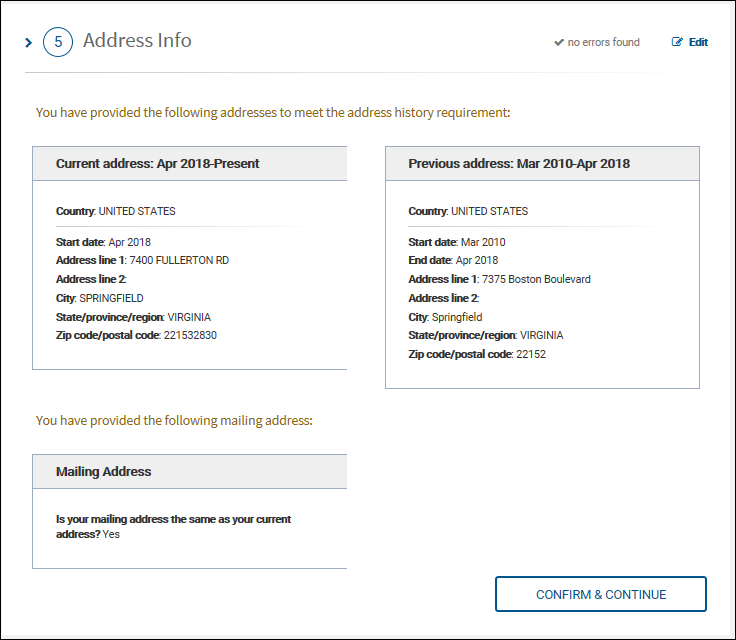The image size is (736, 640).
Task: Click the Address Info section heading
Action: 137,41
